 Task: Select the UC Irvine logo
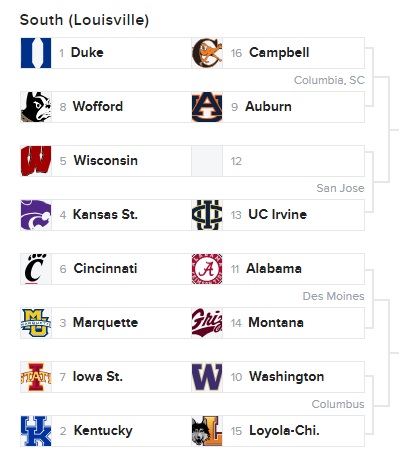point(207,215)
